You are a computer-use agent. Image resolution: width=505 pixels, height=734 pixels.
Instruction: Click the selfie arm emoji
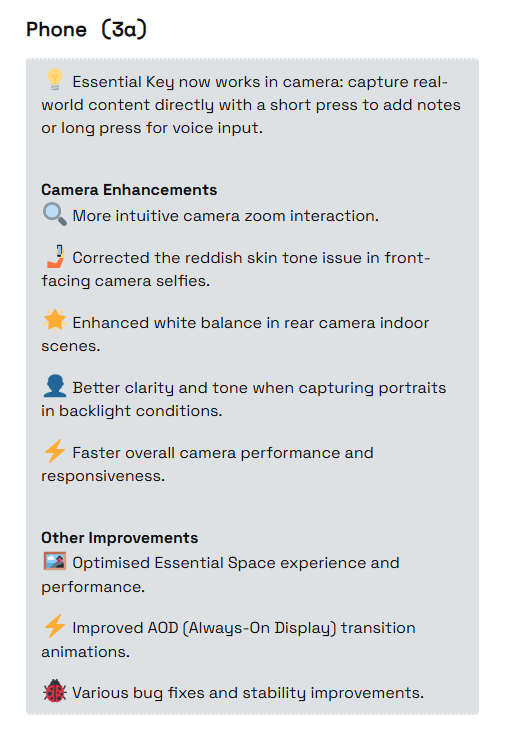coord(55,256)
